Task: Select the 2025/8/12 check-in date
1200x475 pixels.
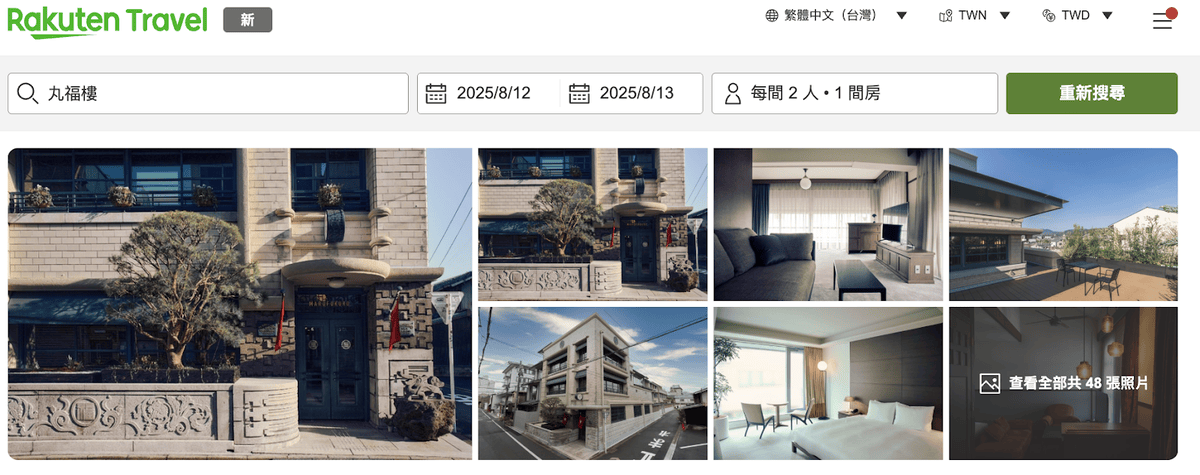Action: coord(494,93)
